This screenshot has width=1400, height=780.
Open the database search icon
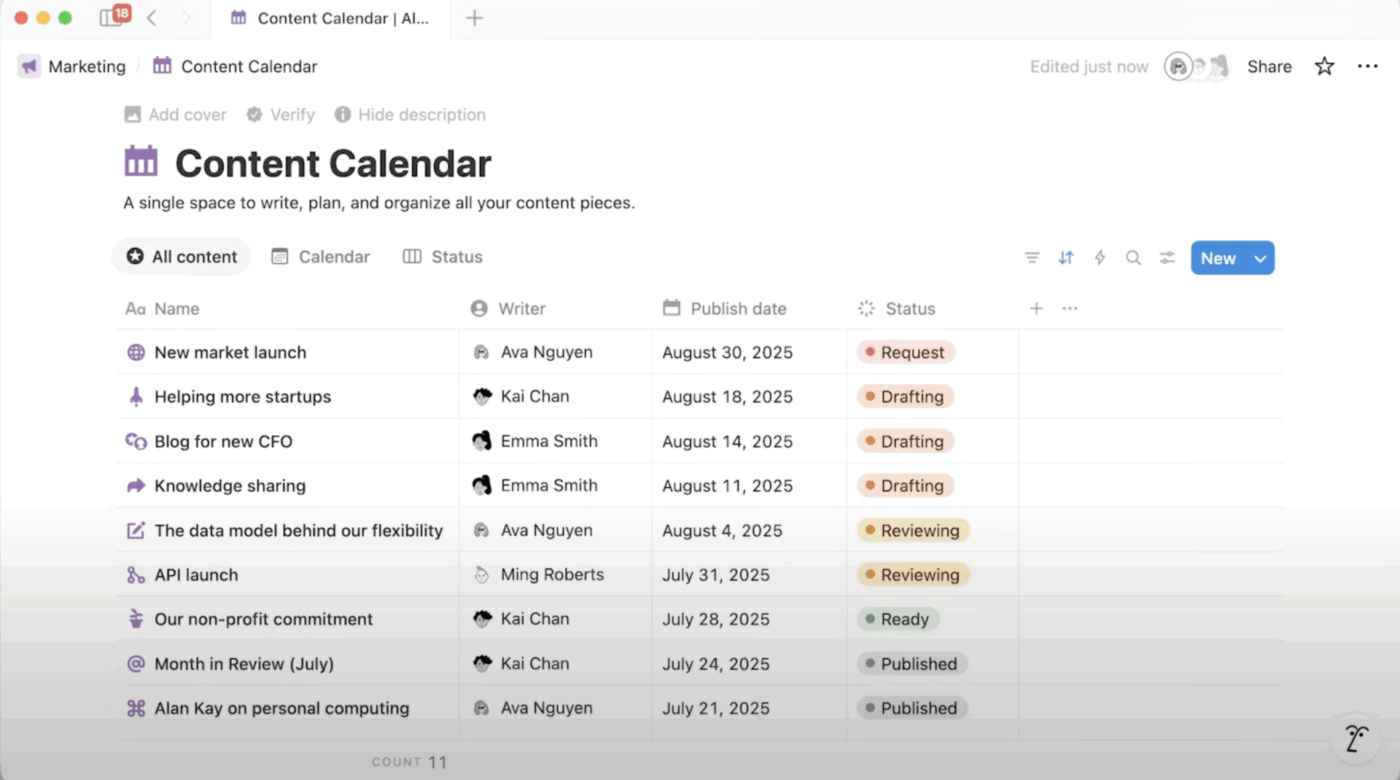click(x=1133, y=258)
